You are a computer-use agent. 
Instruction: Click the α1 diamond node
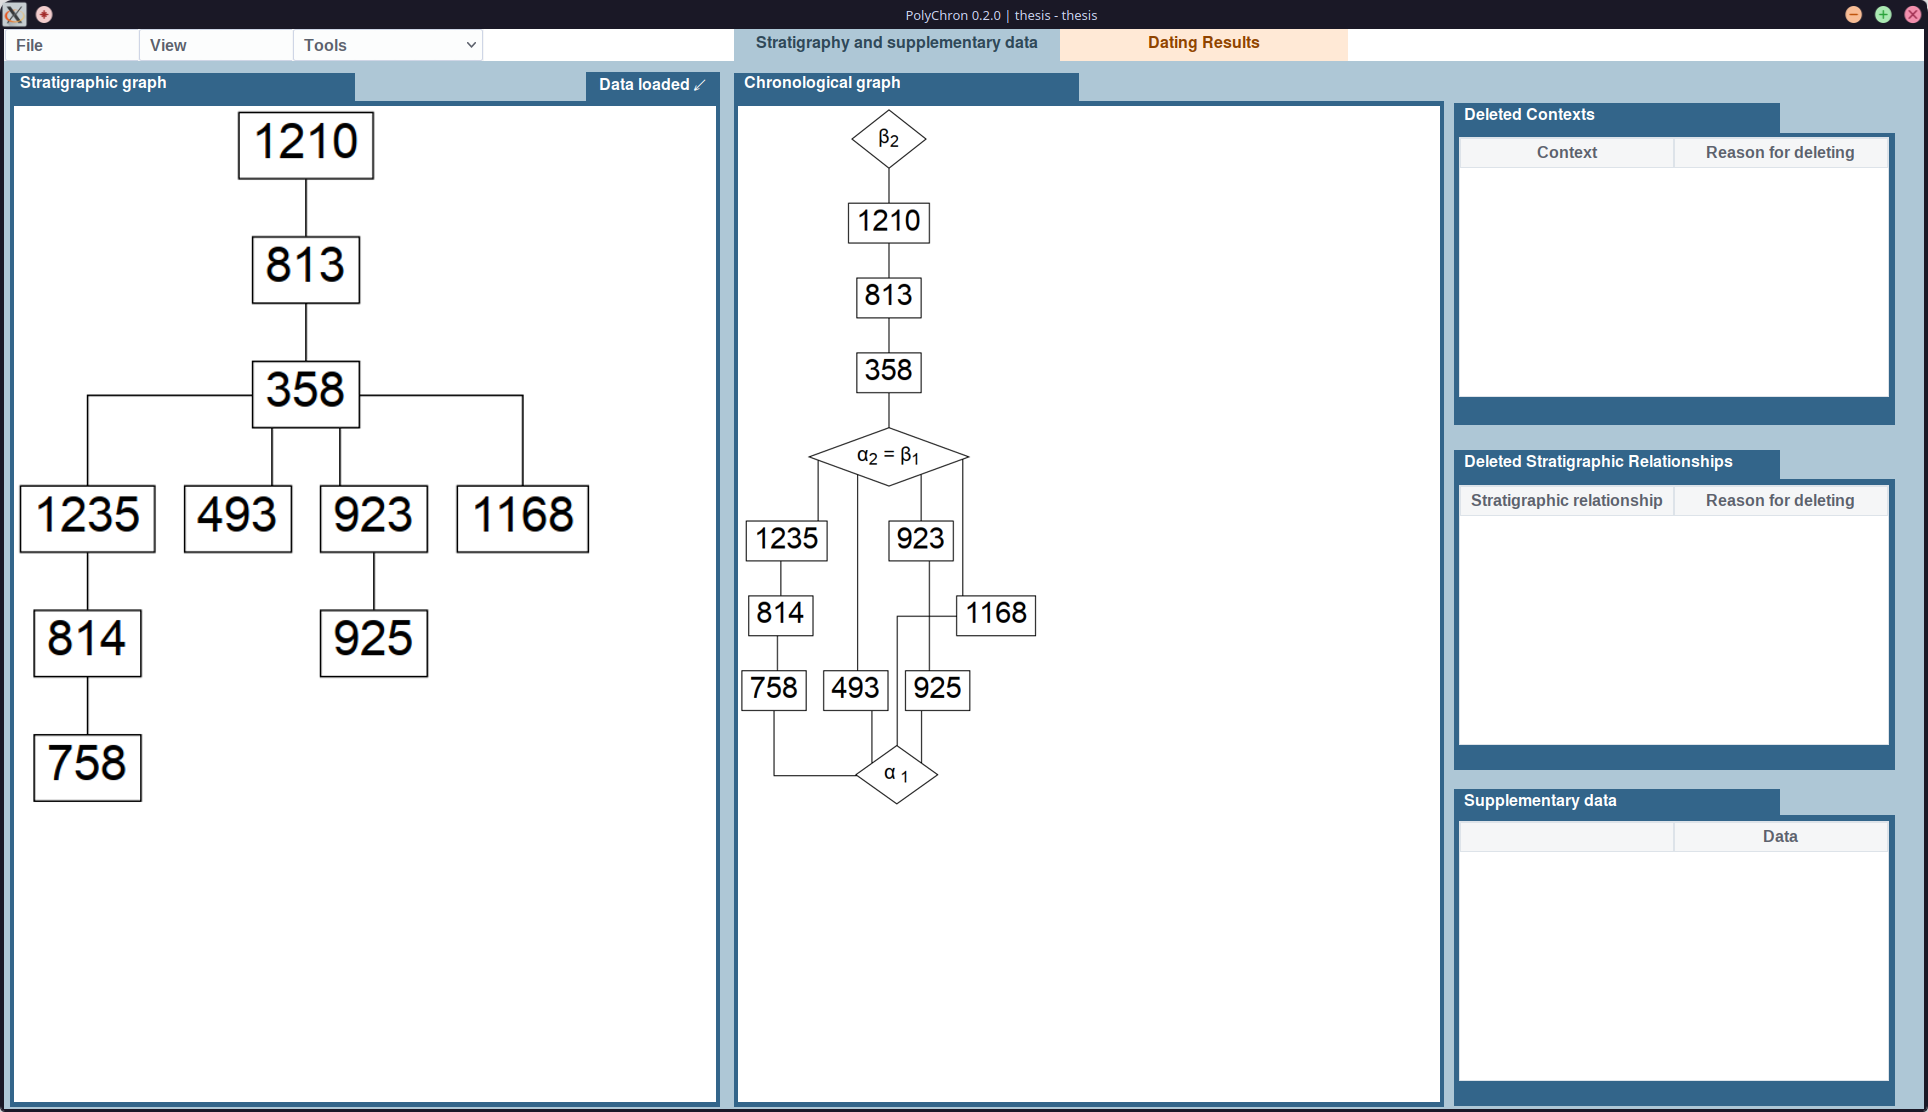pyautogui.click(x=897, y=774)
